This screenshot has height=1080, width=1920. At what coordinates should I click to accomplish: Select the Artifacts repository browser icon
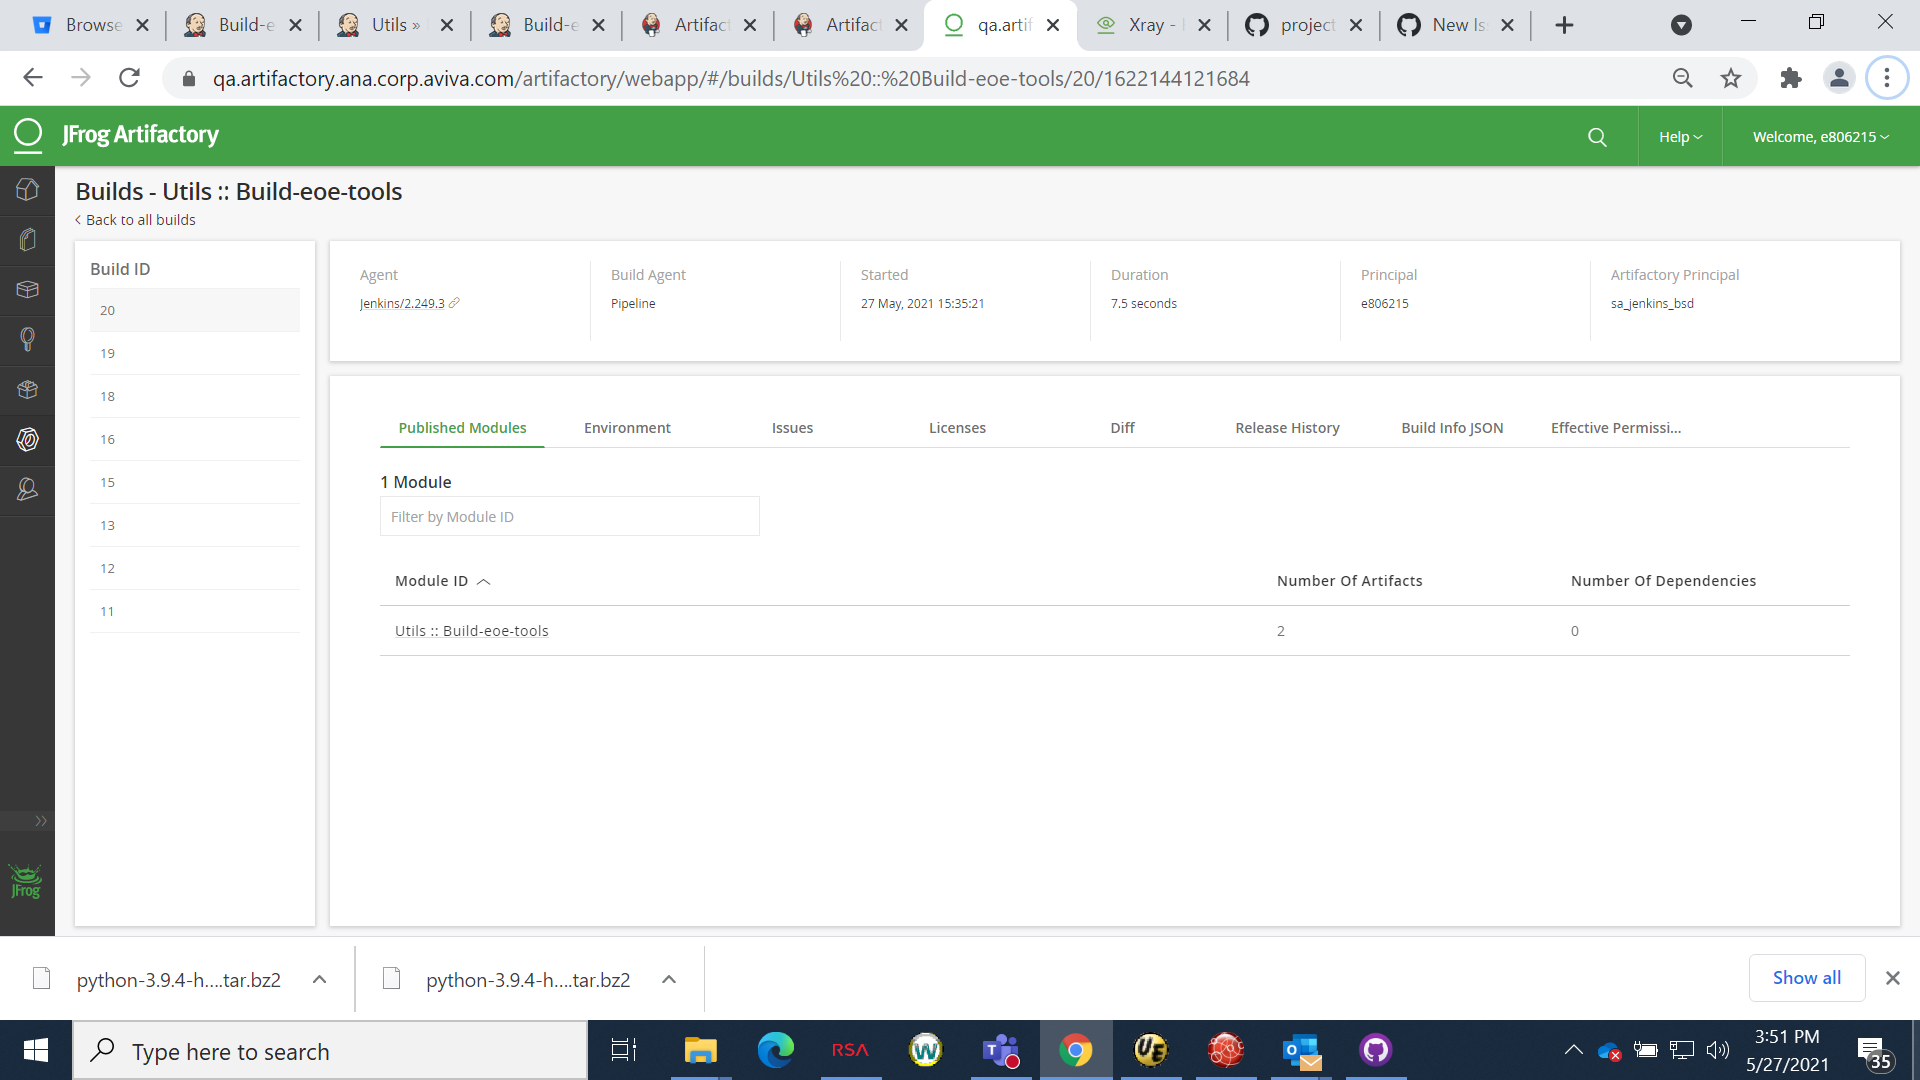pyautogui.click(x=27, y=240)
